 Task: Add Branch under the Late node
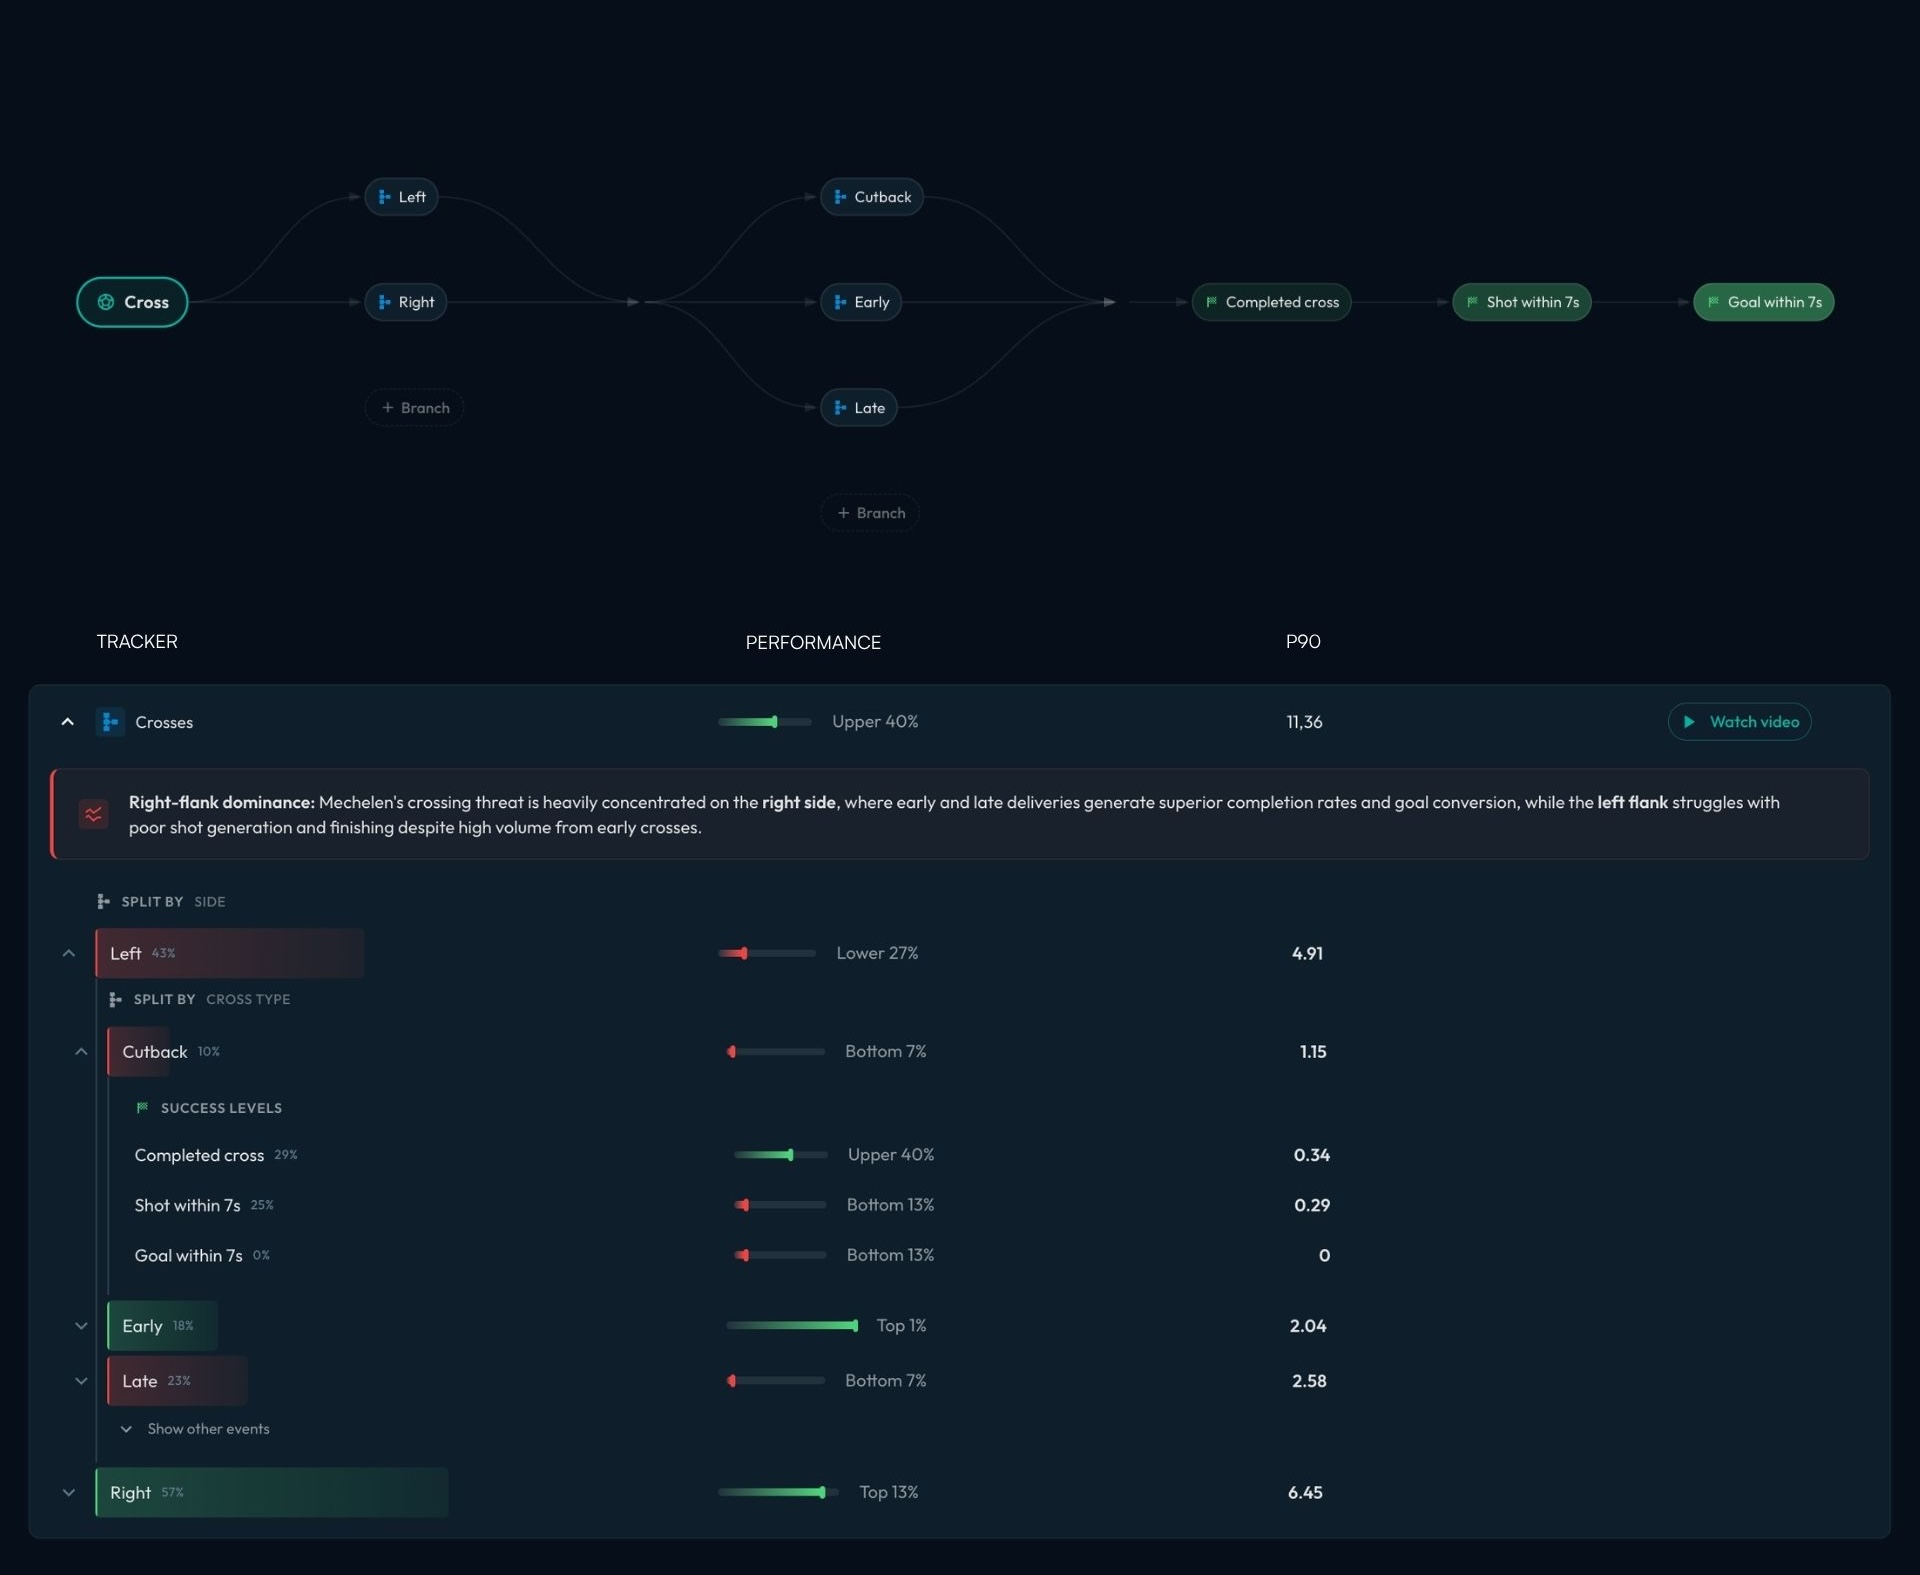click(x=870, y=513)
